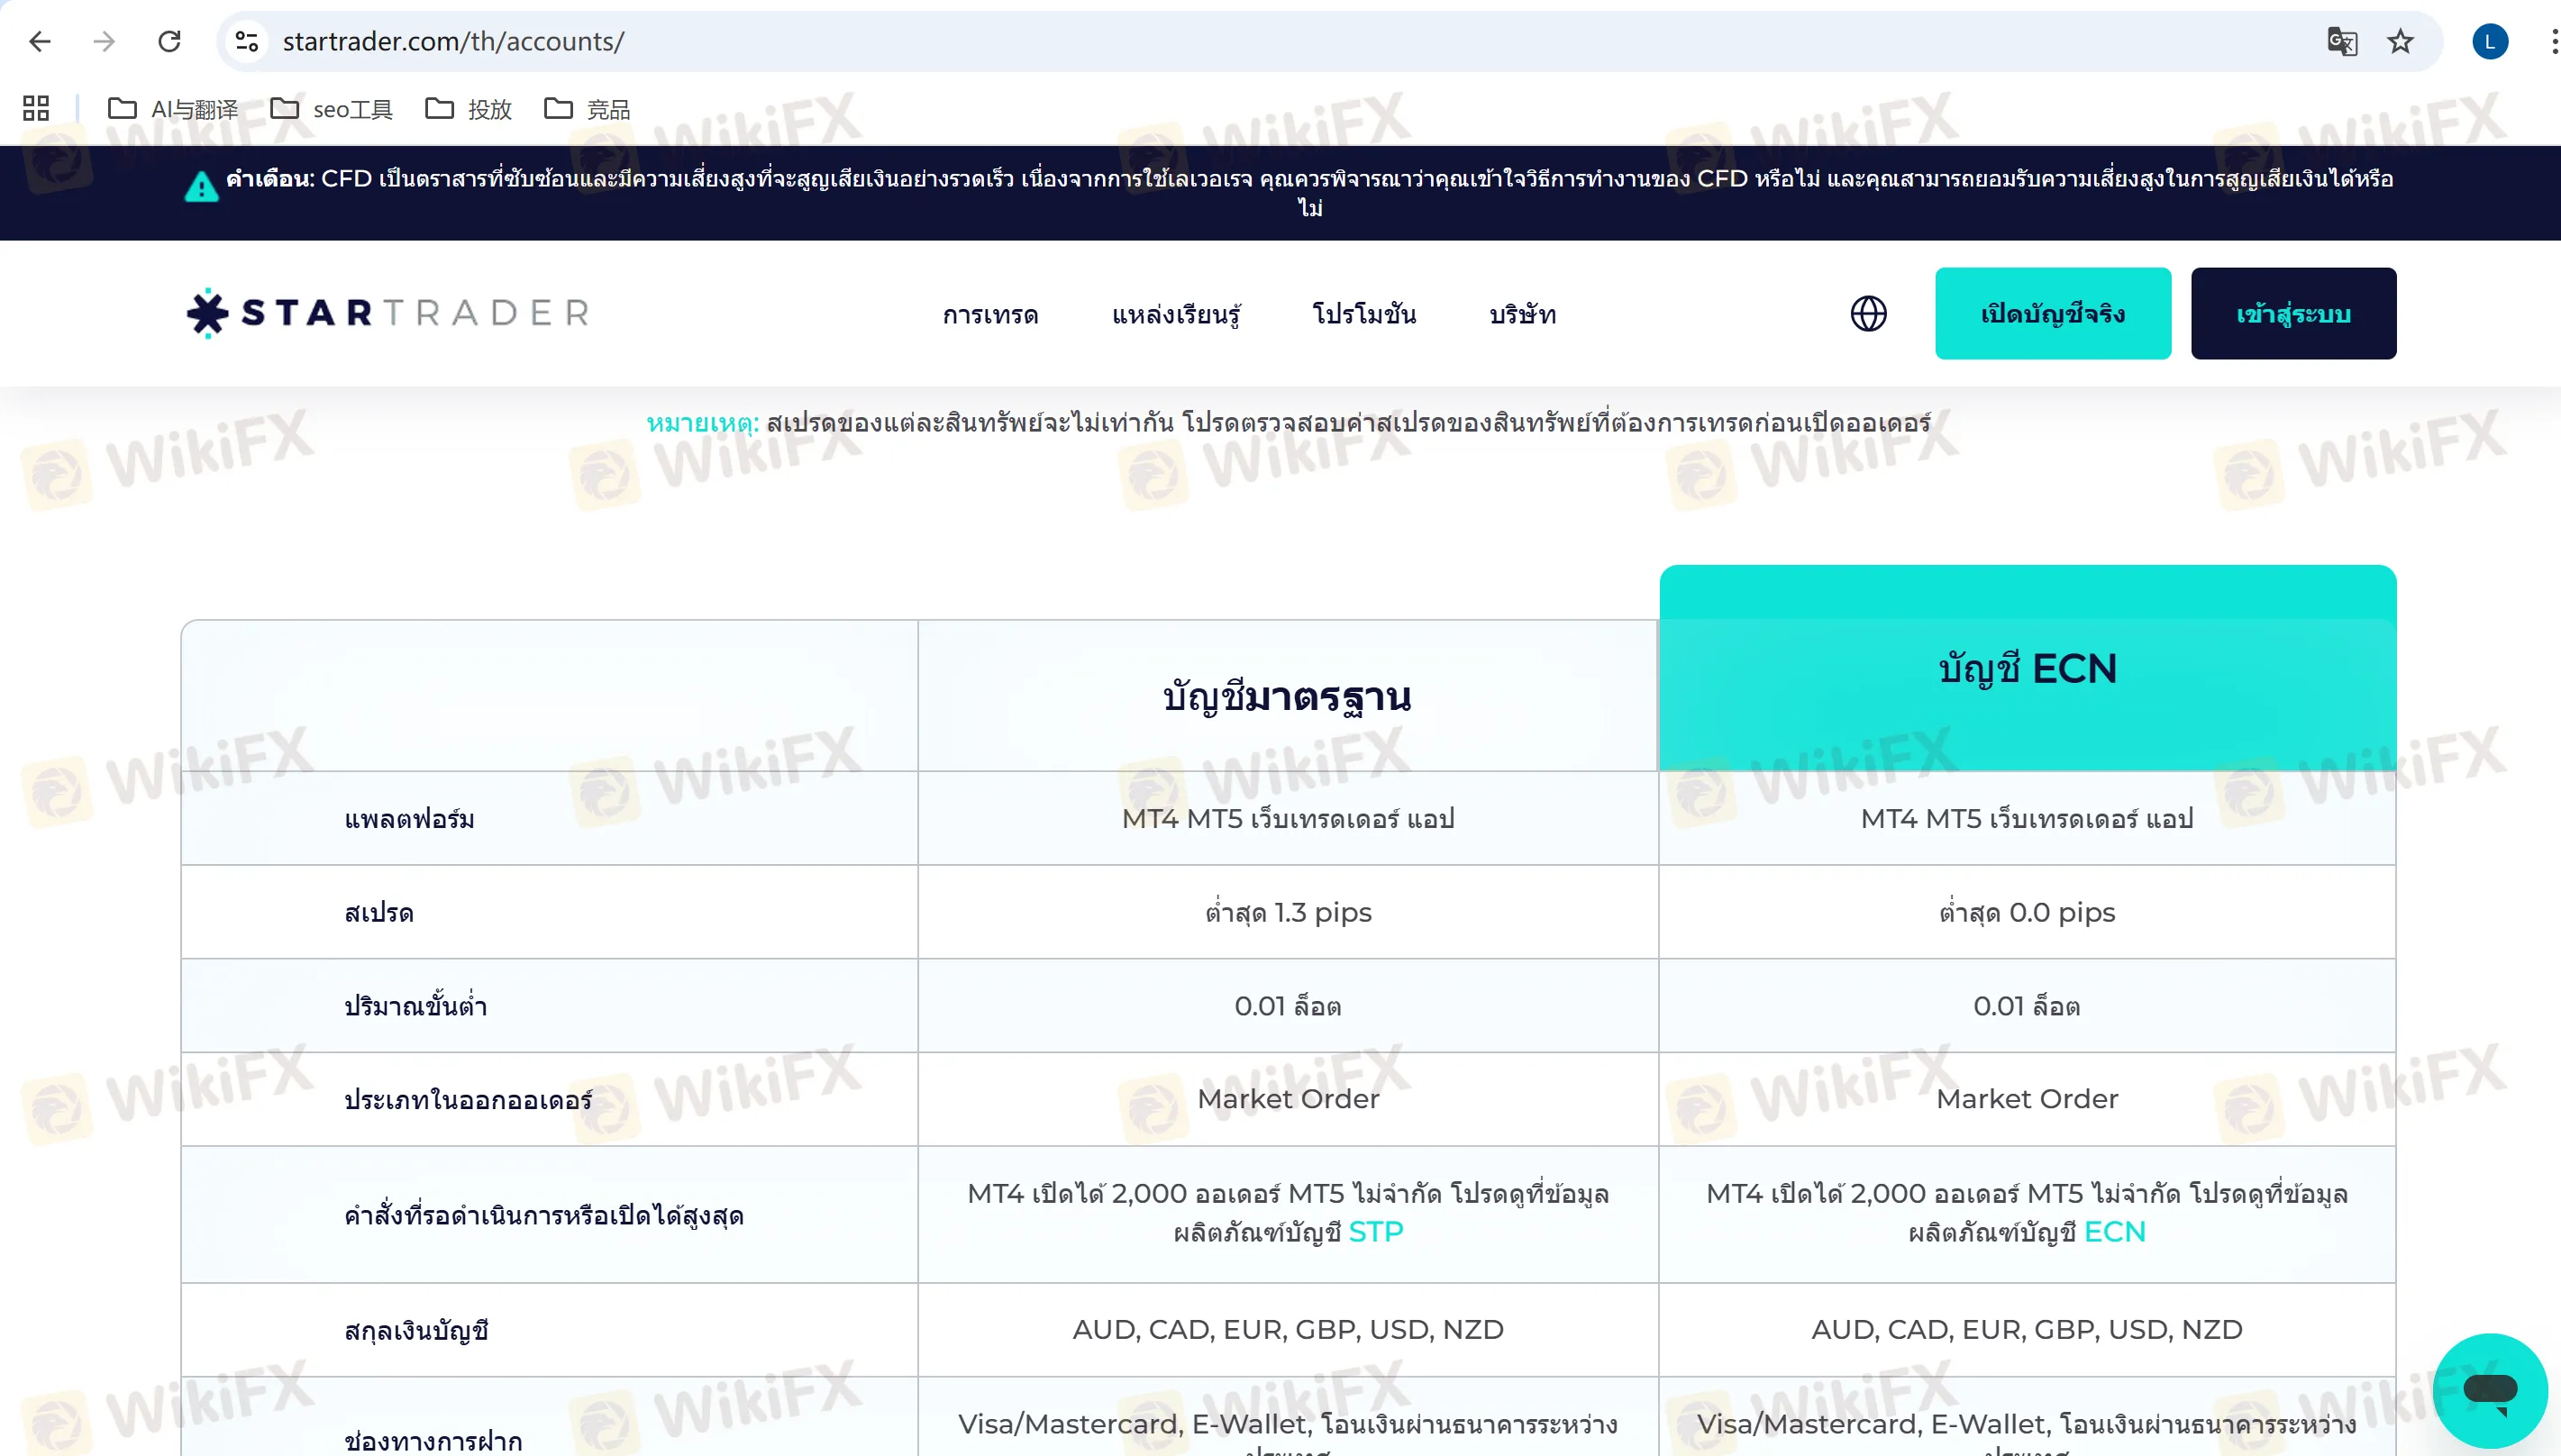This screenshot has width=2561, height=1456.
Task: Open the บริษัท navigation menu
Action: pos(1520,313)
